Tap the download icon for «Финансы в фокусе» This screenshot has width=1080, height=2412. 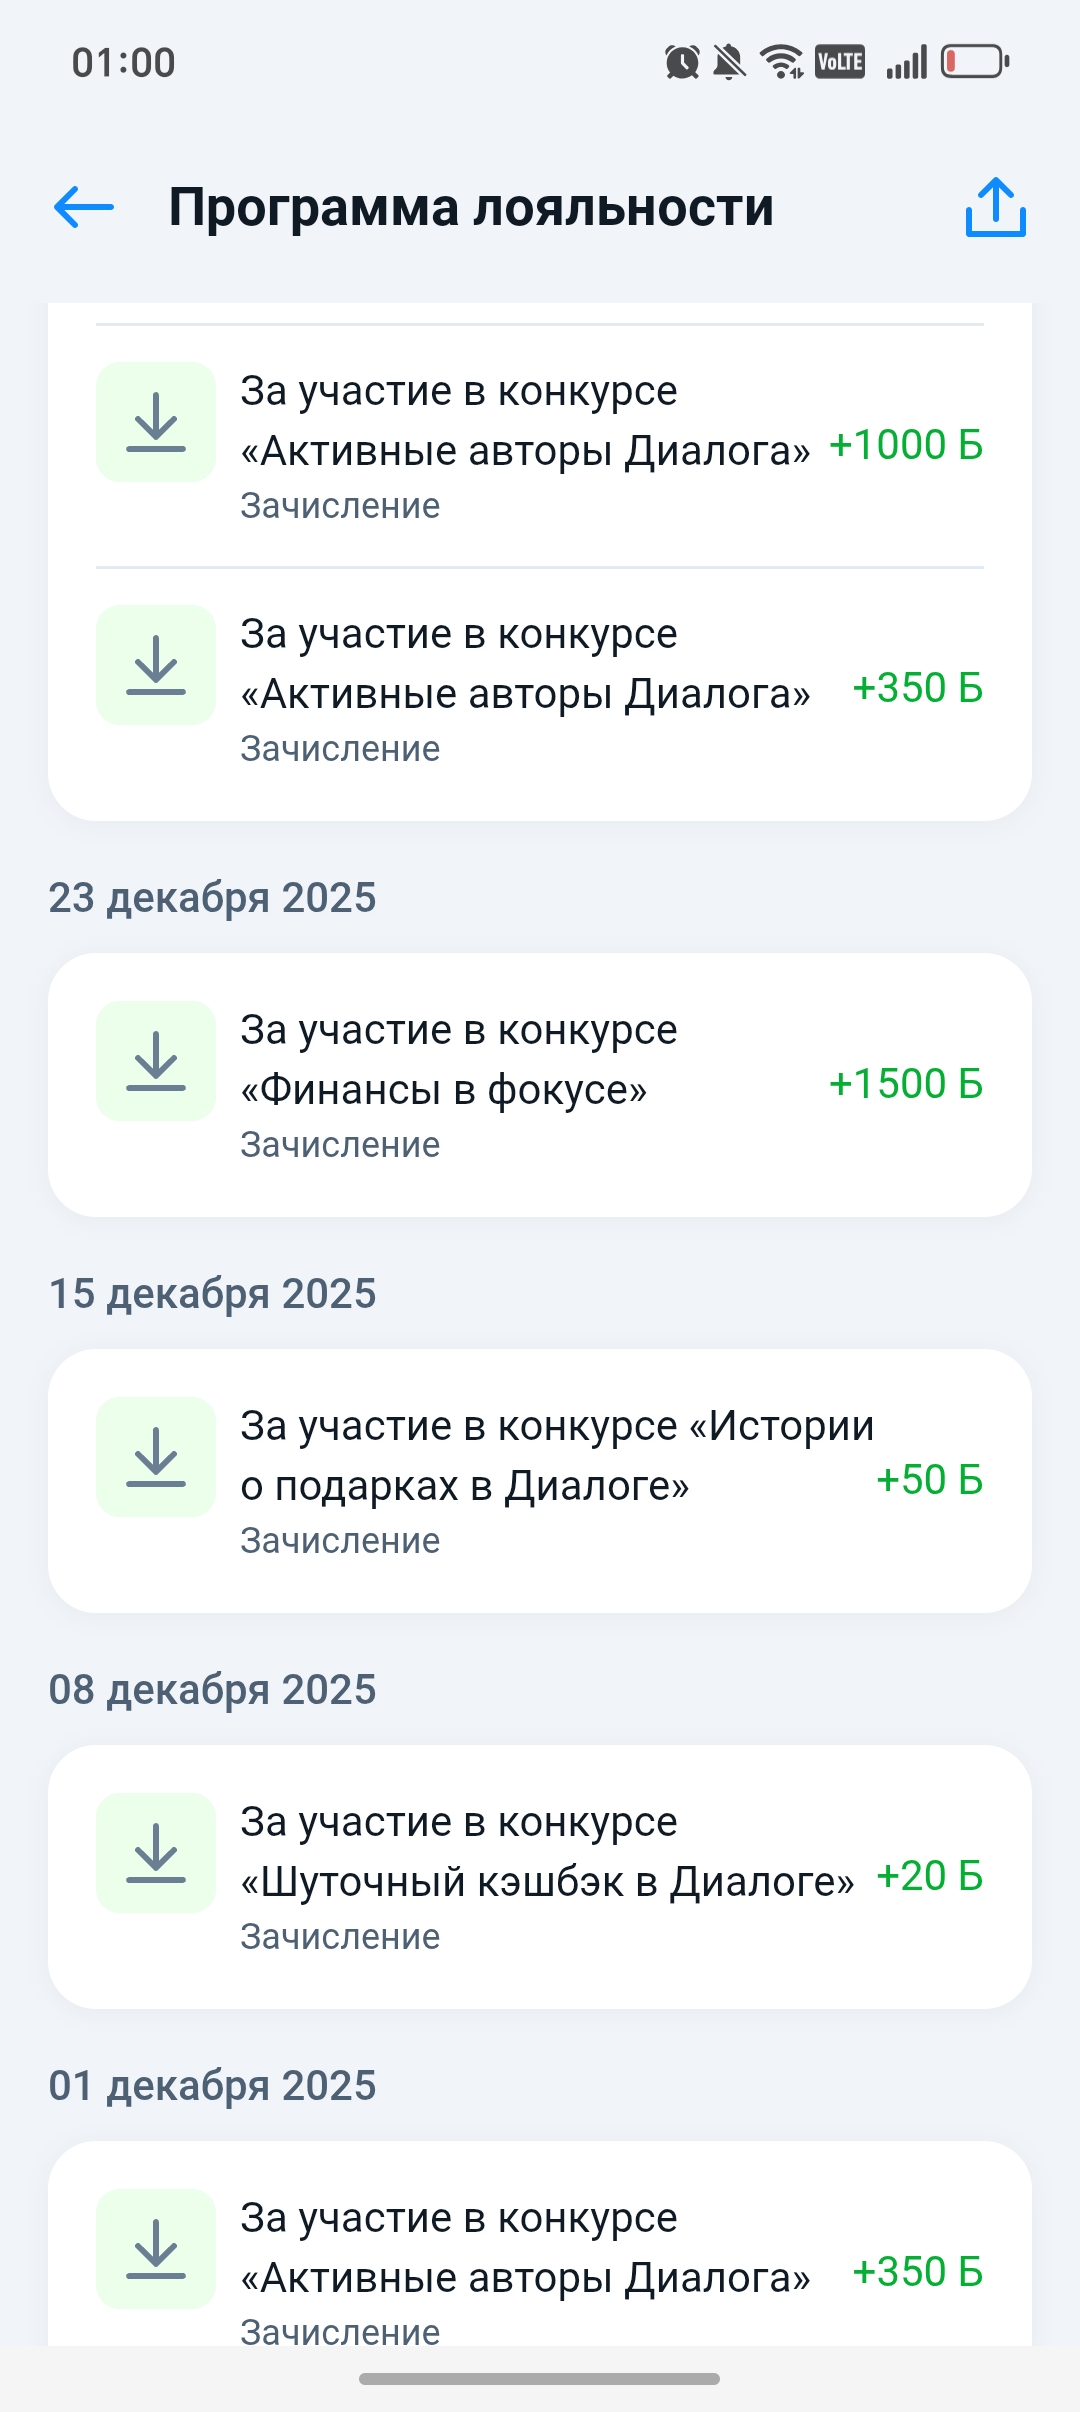tap(156, 1061)
